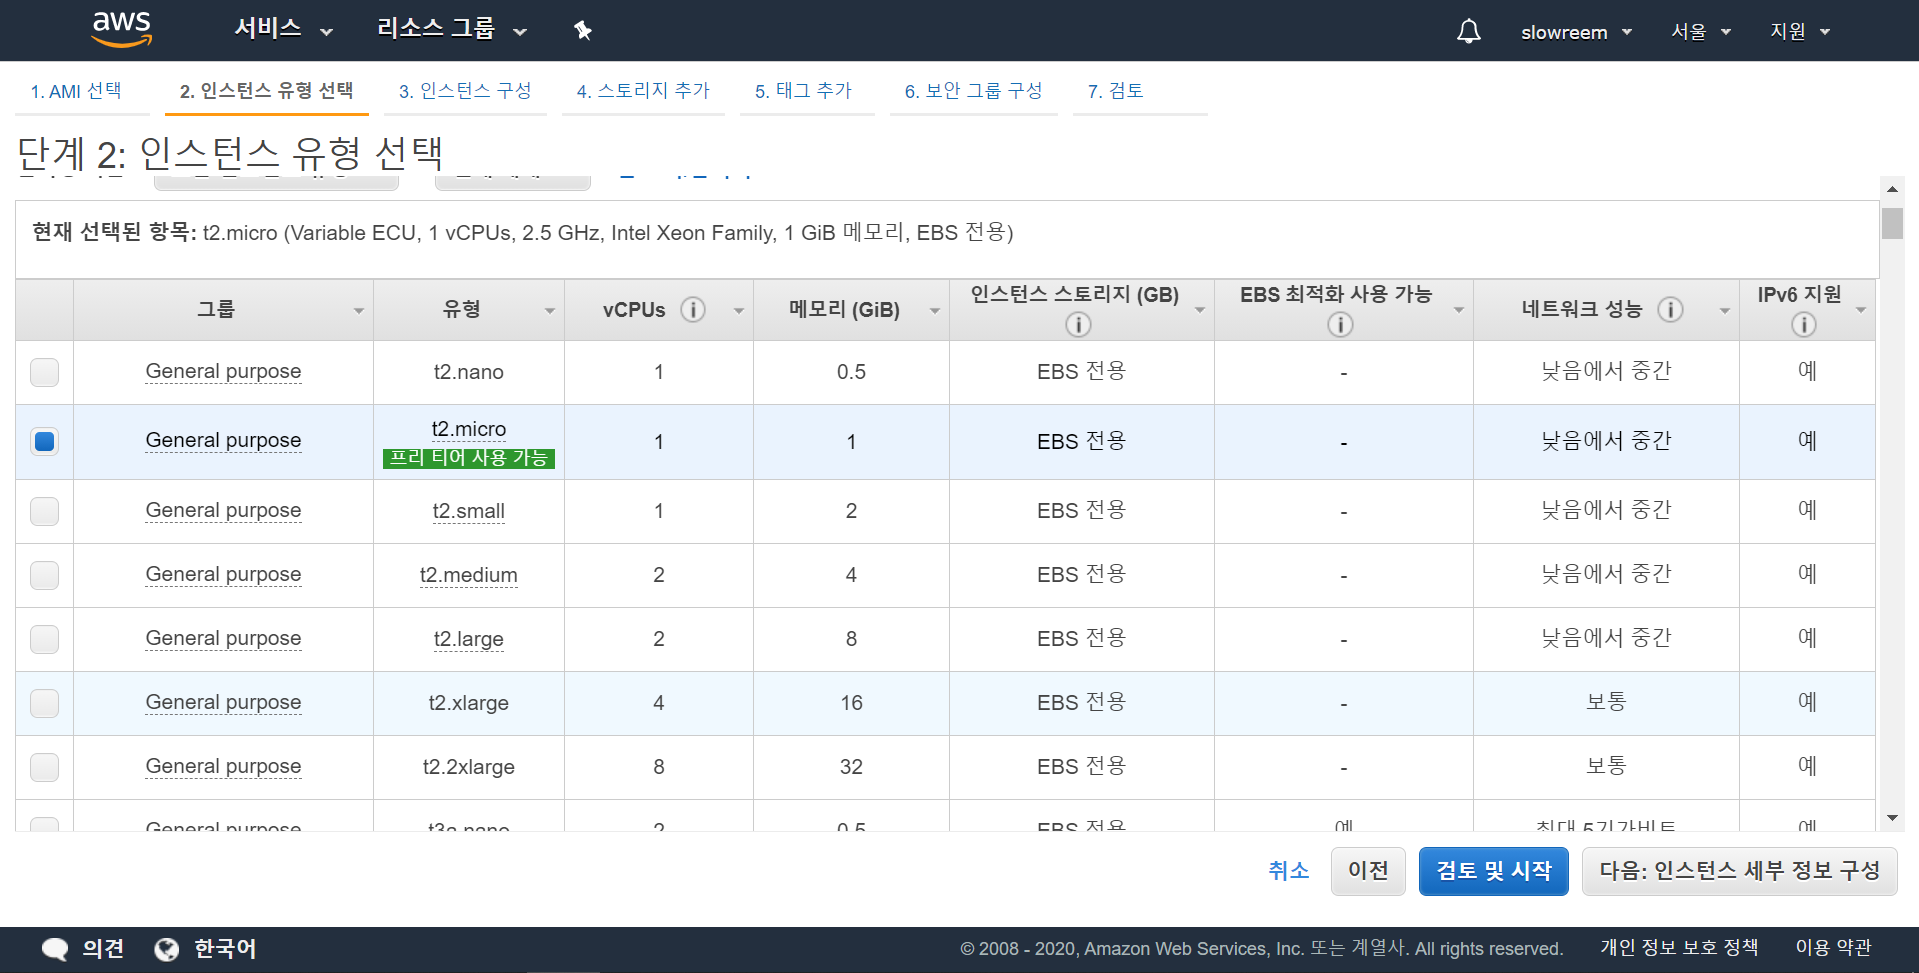
Task: Click the feedback speech bubble icon
Action: coord(55,949)
